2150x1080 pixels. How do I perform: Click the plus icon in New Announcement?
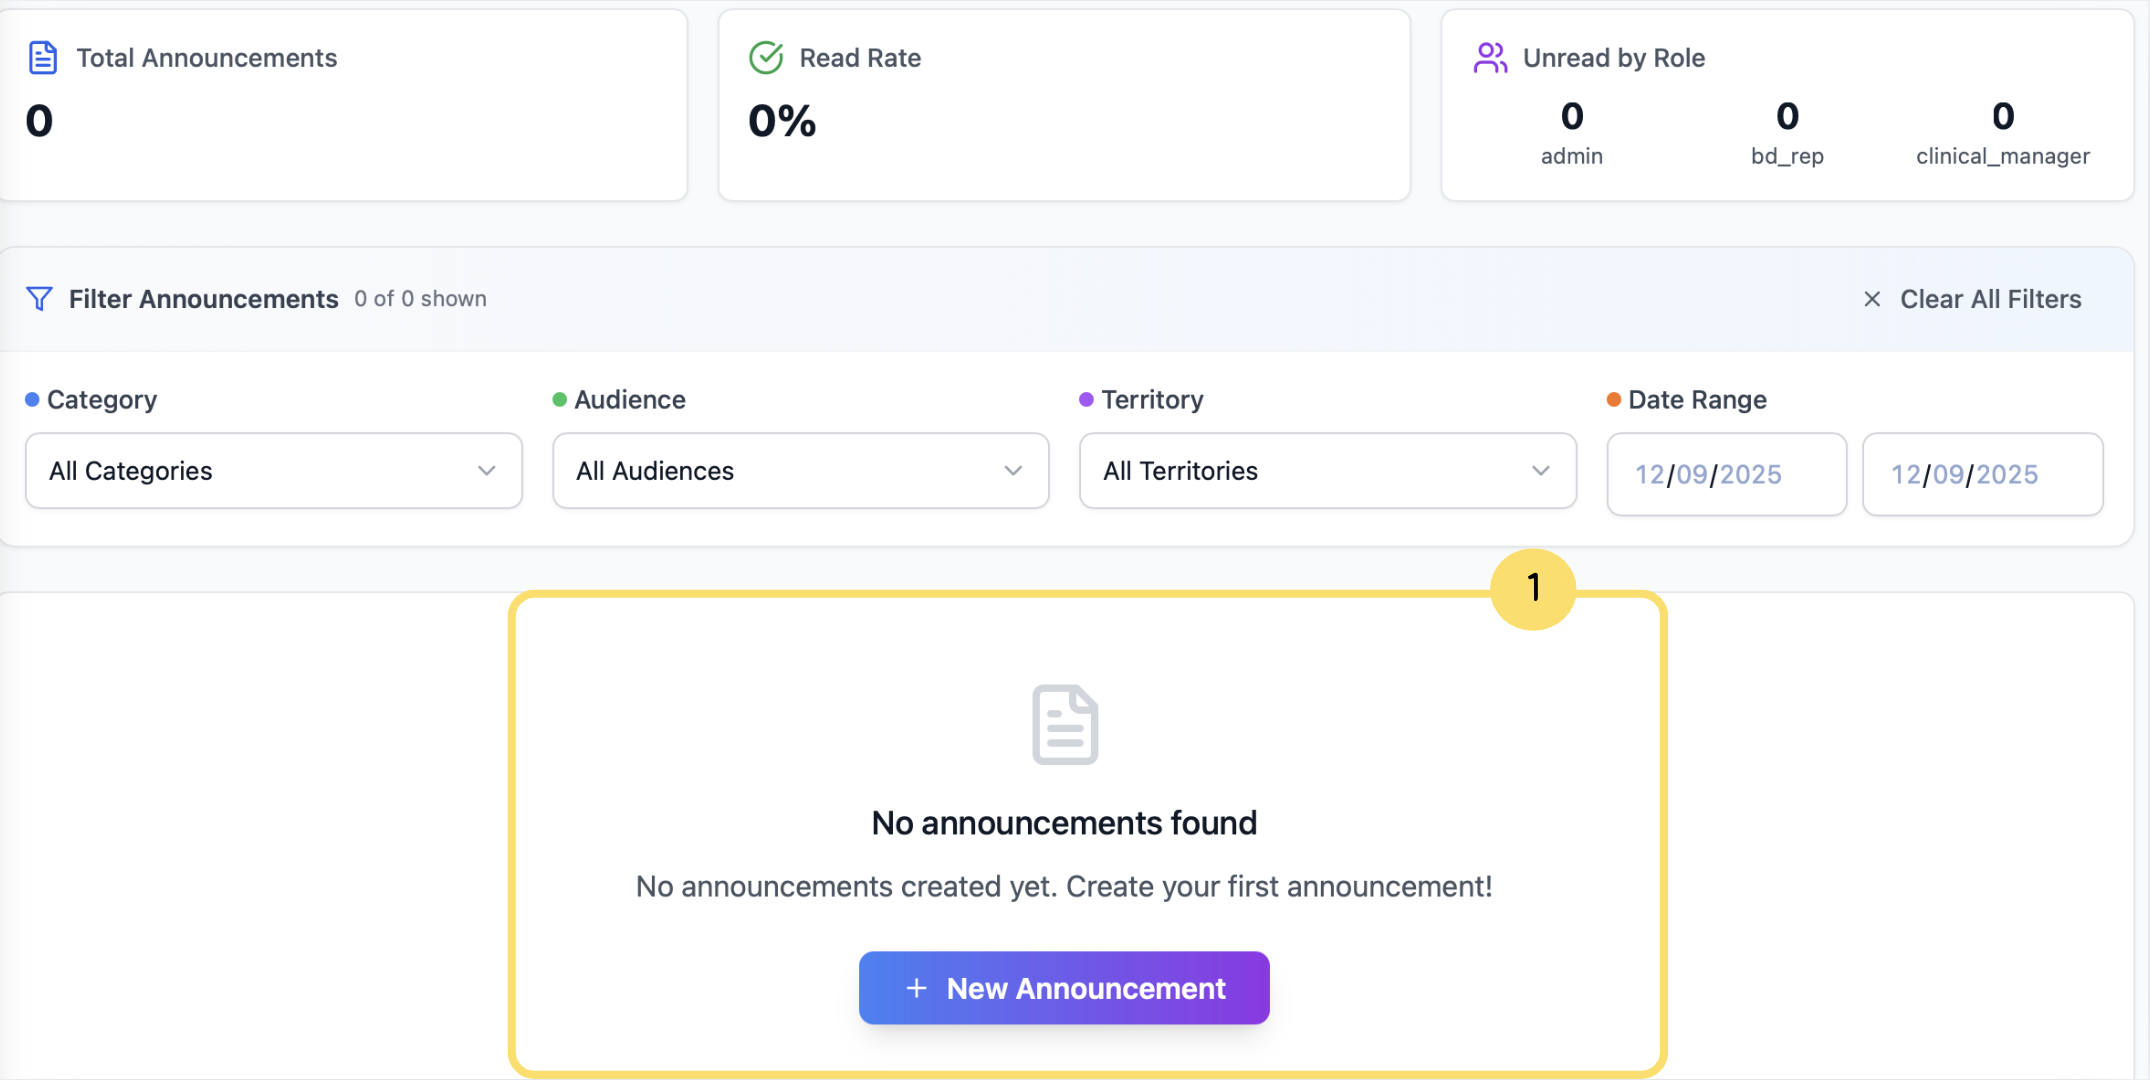(x=916, y=988)
